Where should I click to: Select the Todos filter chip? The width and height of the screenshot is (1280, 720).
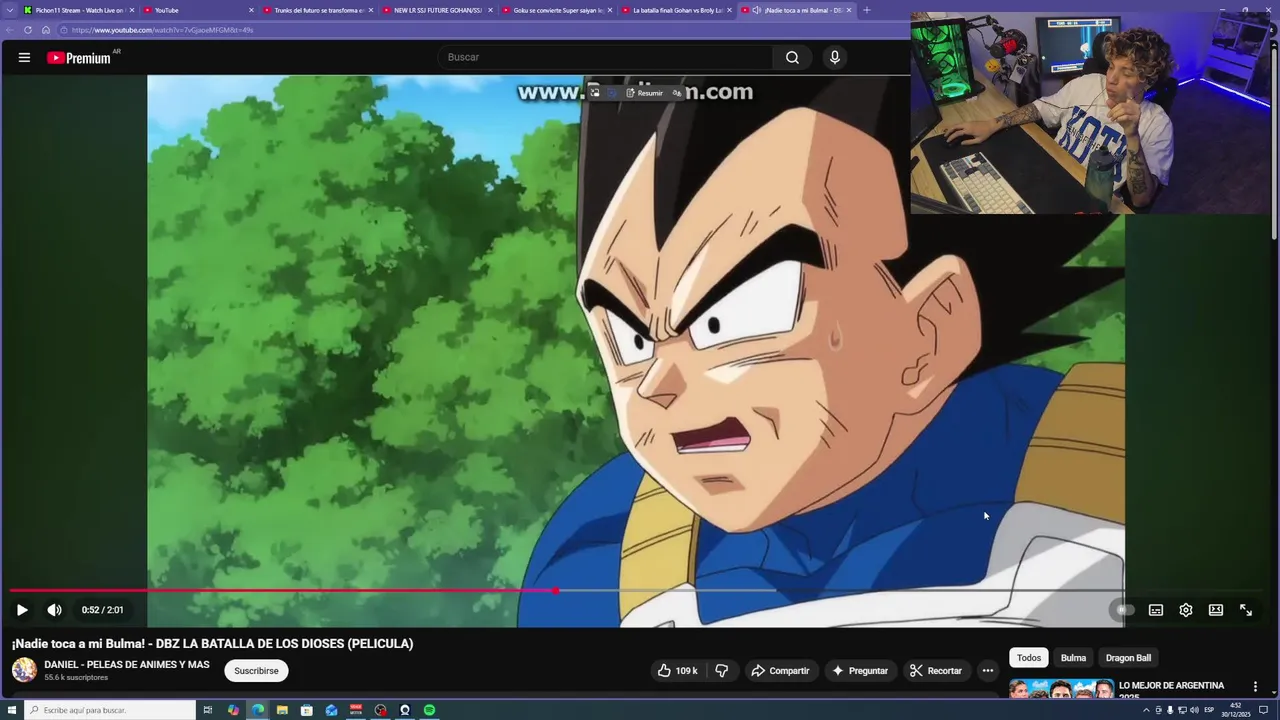pyautogui.click(x=1029, y=658)
